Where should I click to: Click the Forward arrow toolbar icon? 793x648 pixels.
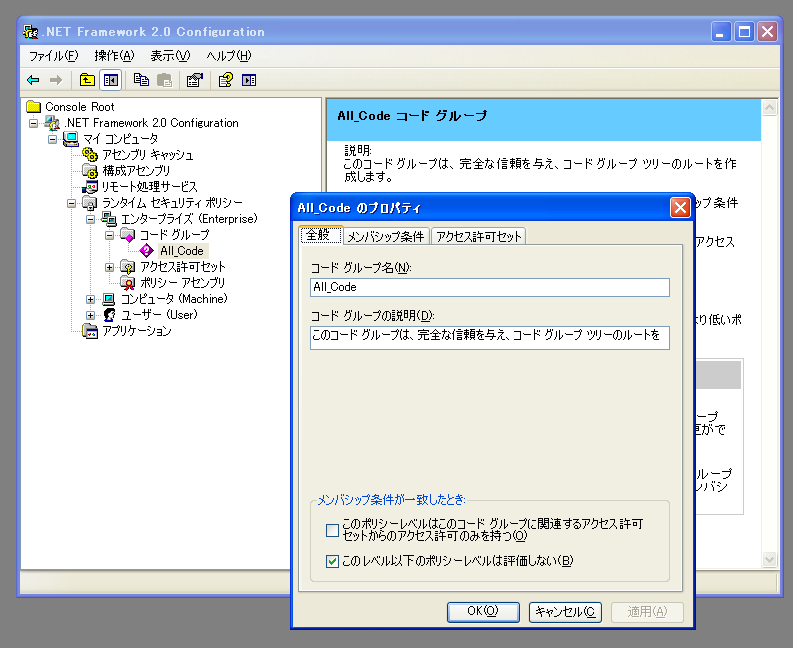coord(56,80)
